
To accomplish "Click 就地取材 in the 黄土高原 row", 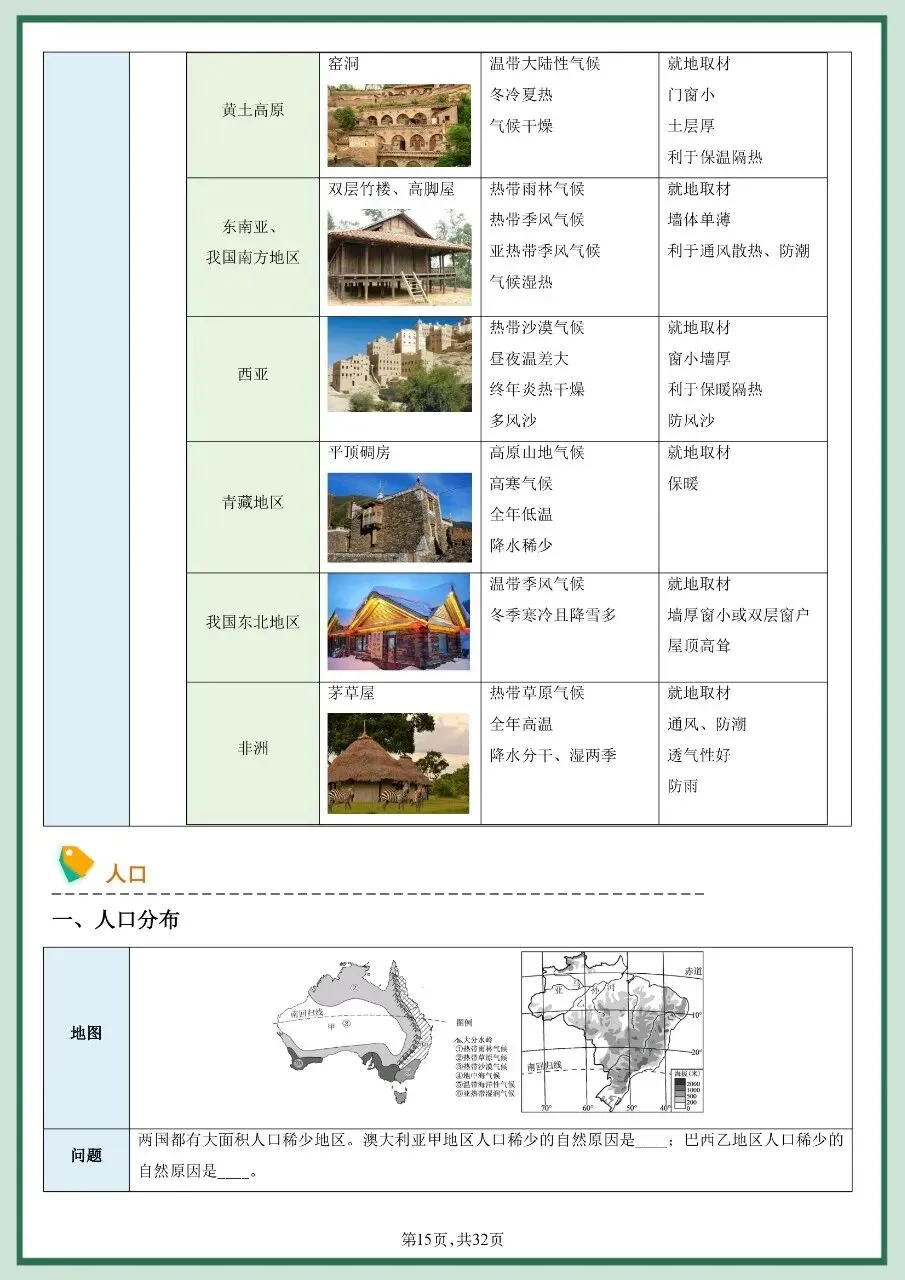I will [699, 64].
